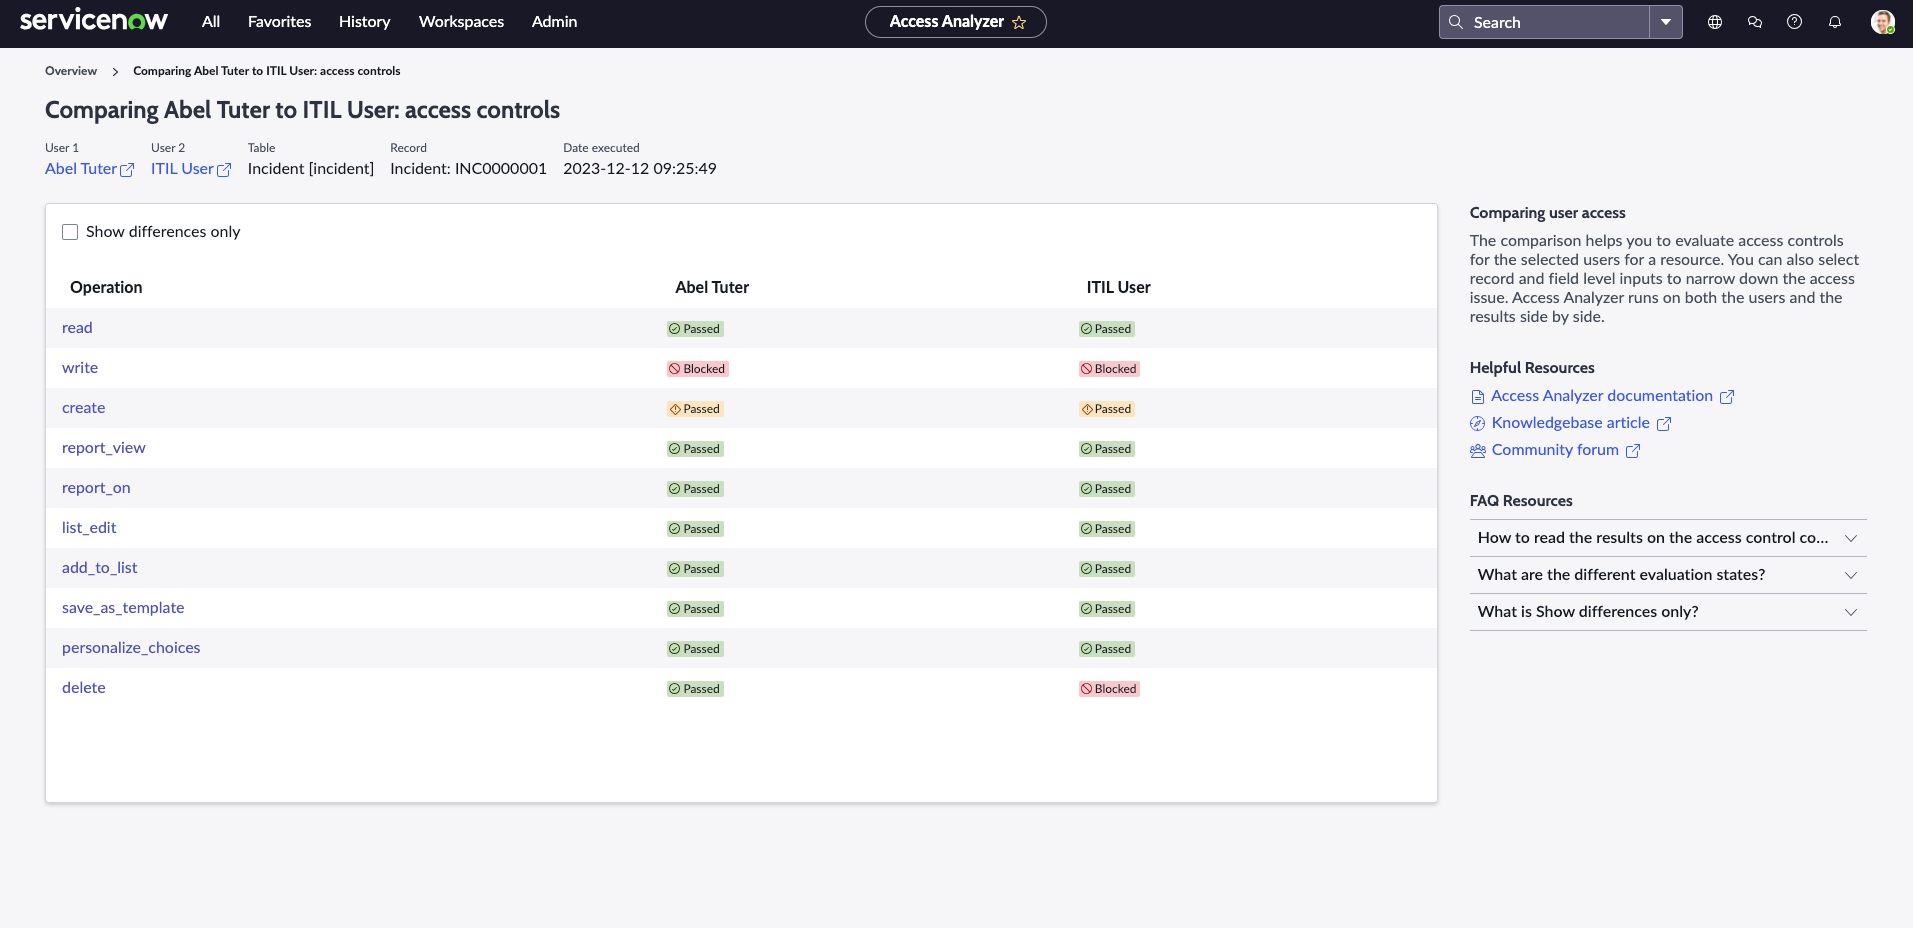Click ITIL User's Blocked badge for delete
The height and width of the screenshot is (928, 1913).
(1109, 689)
